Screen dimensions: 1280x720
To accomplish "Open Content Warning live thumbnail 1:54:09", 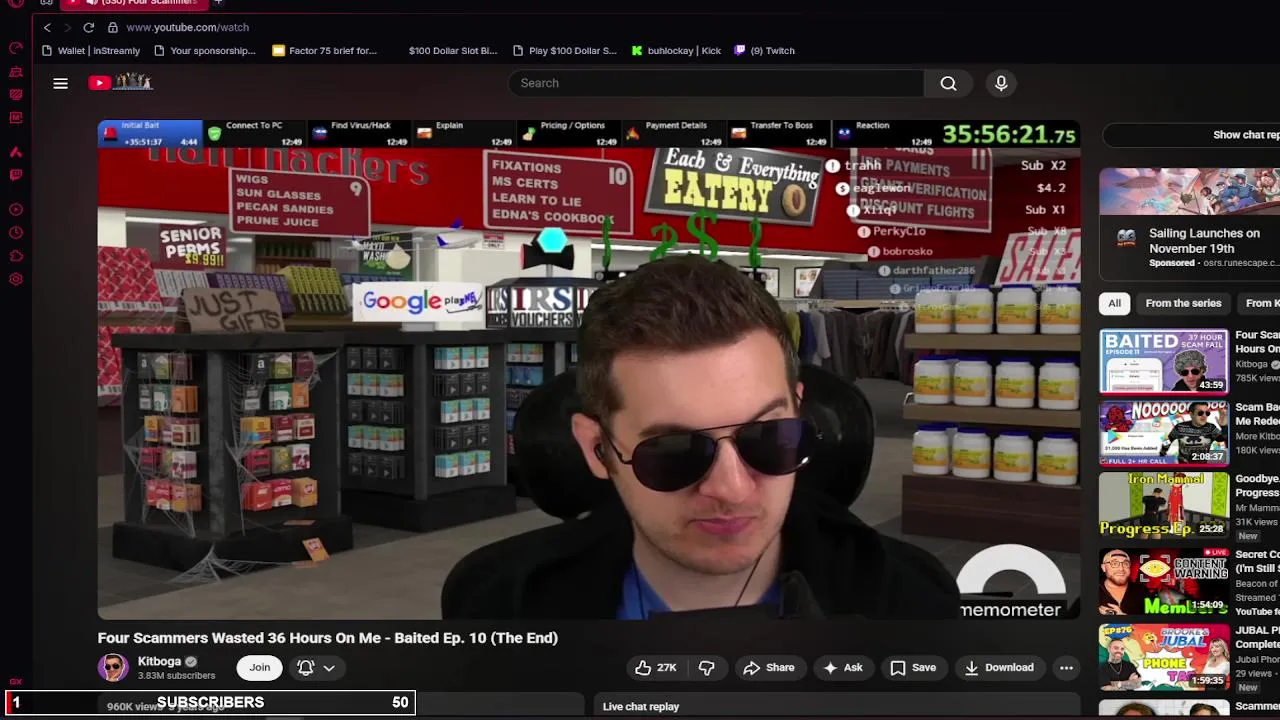I will click(x=1164, y=581).
